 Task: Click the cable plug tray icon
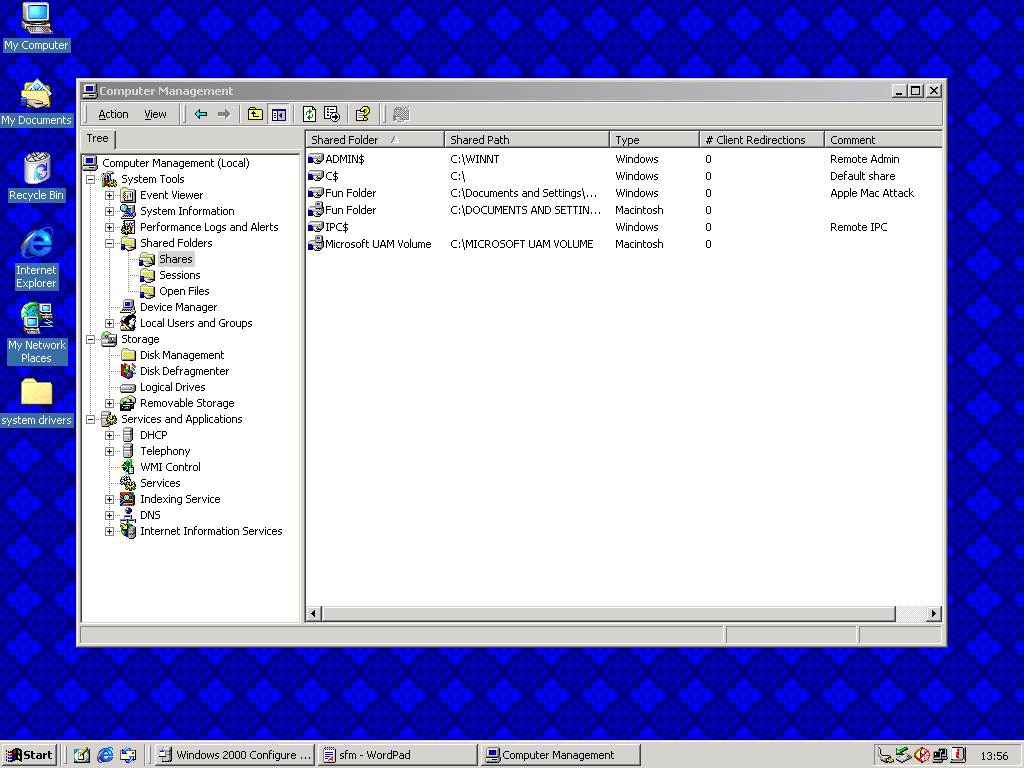point(885,756)
